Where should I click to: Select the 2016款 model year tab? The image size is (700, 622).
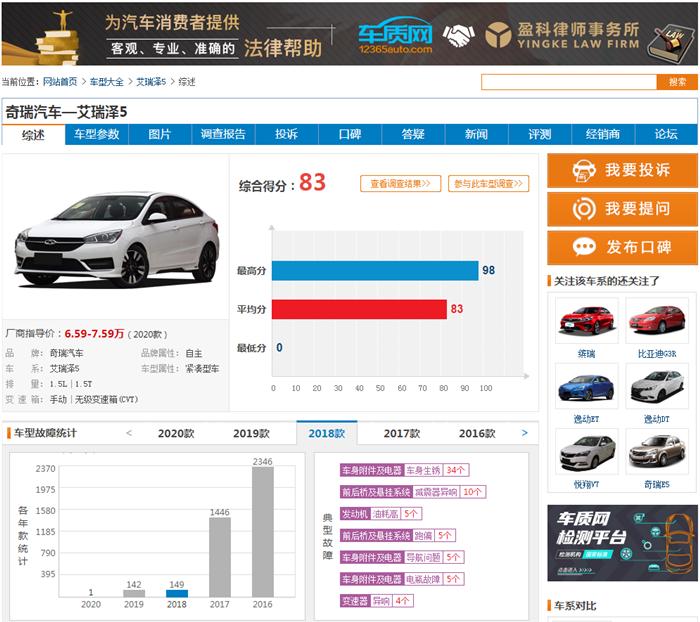coord(477,434)
